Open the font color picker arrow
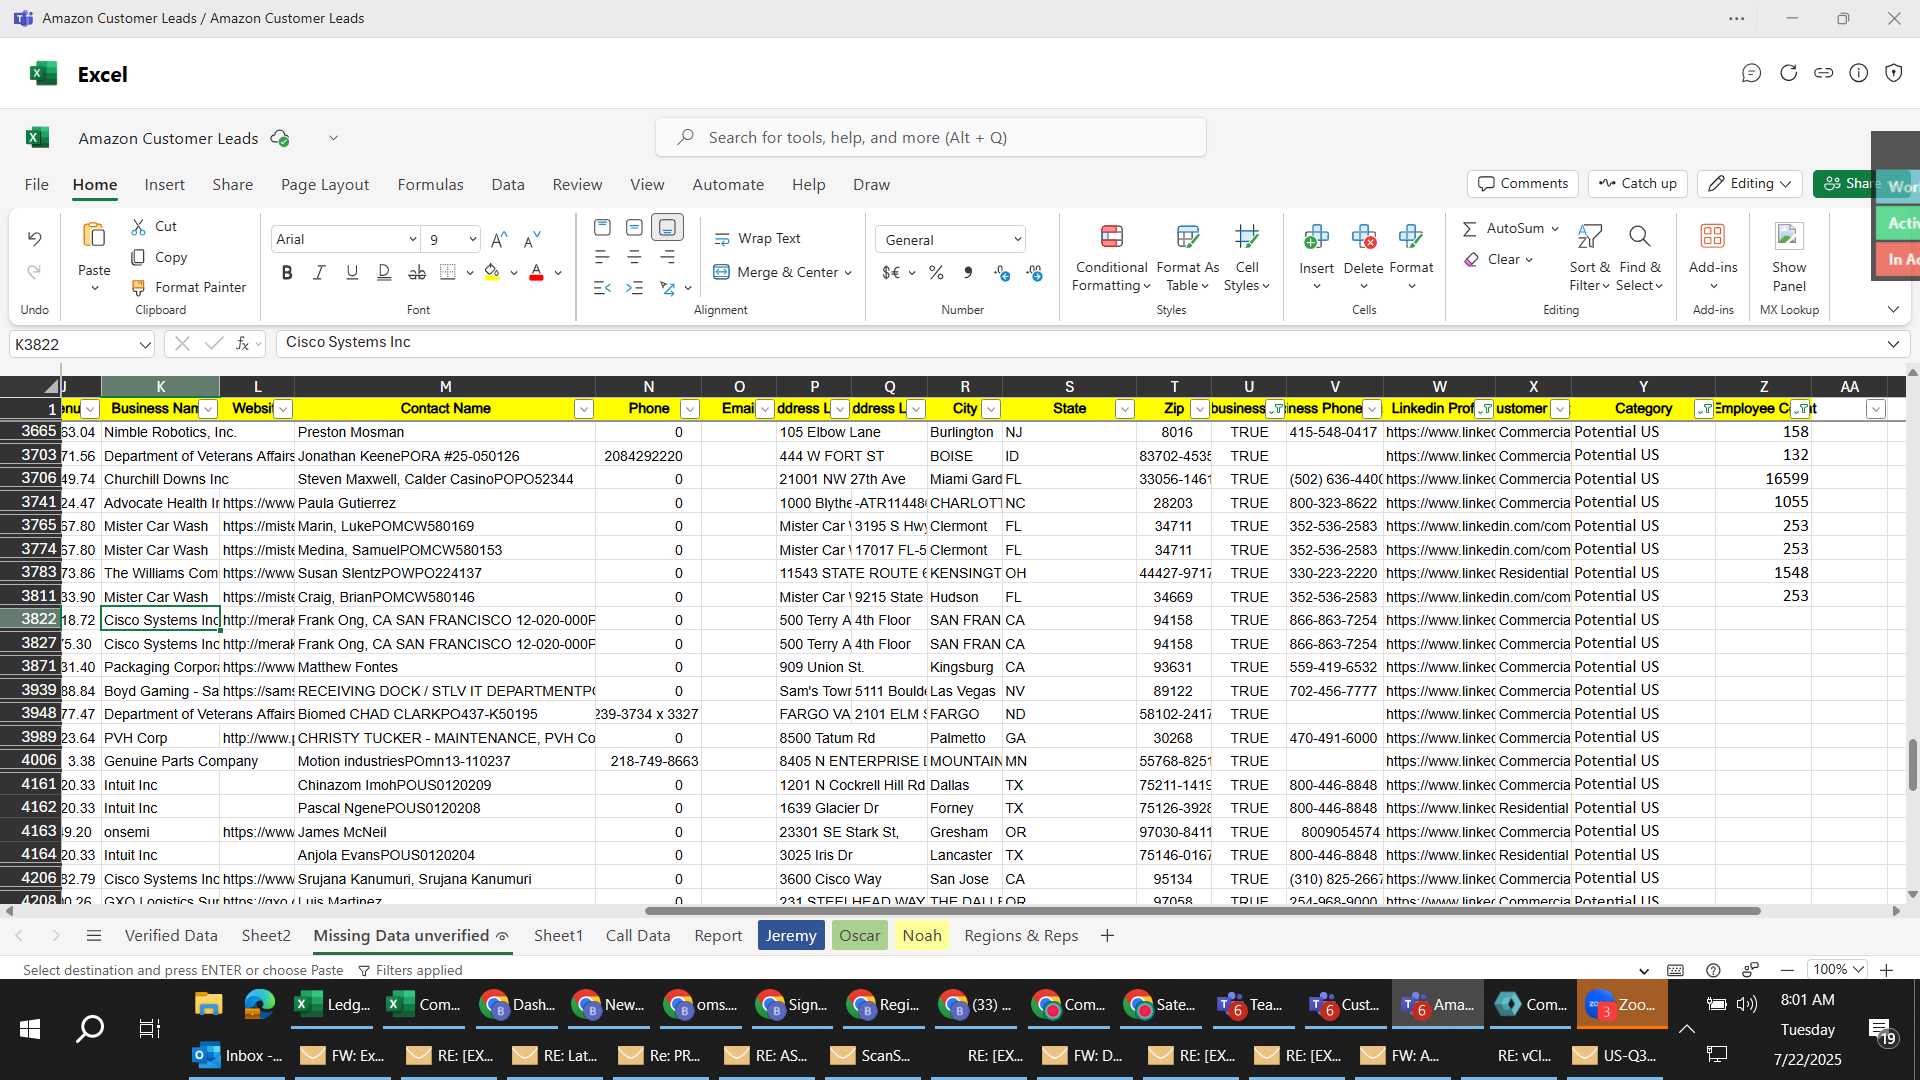The width and height of the screenshot is (1920, 1080). pyautogui.click(x=558, y=273)
